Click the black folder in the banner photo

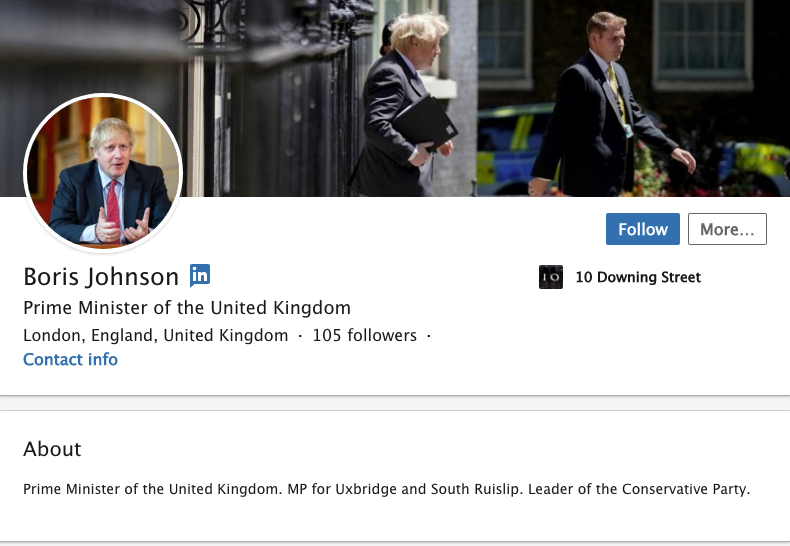[x=425, y=123]
